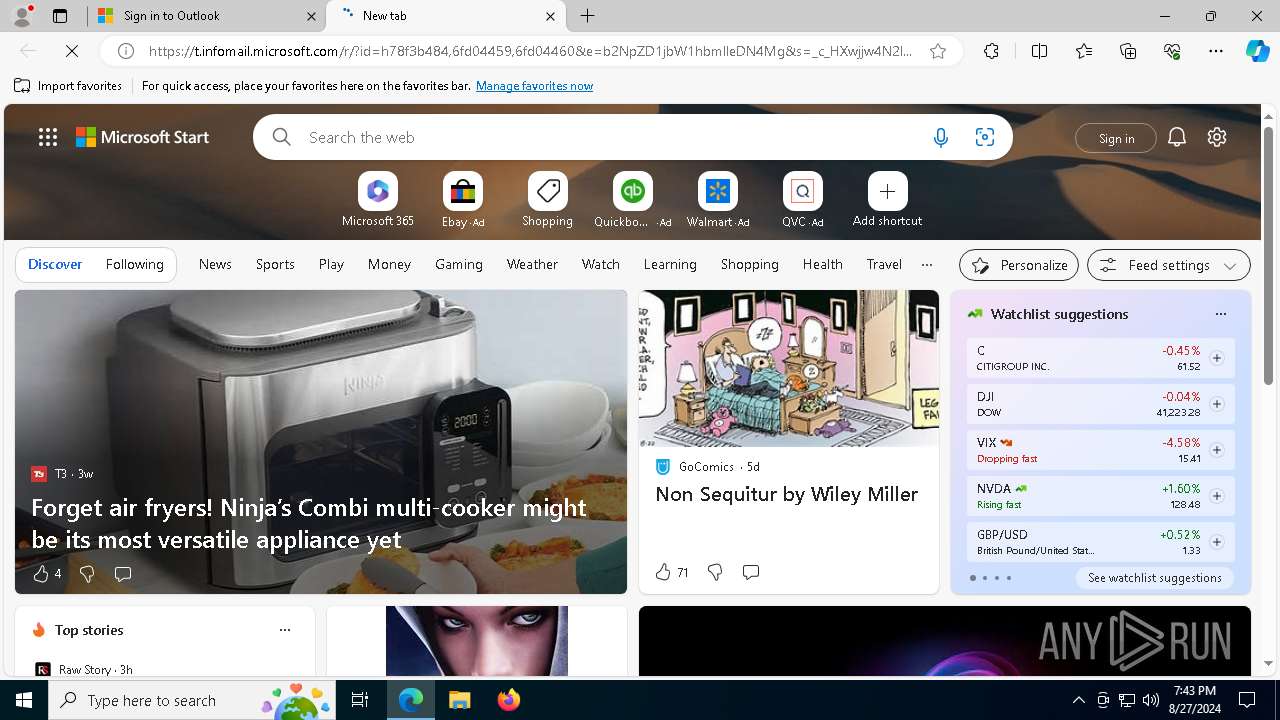Open the Walmart ad shortcut
This screenshot has height=720, width=1280.
(x=718, y=200)
